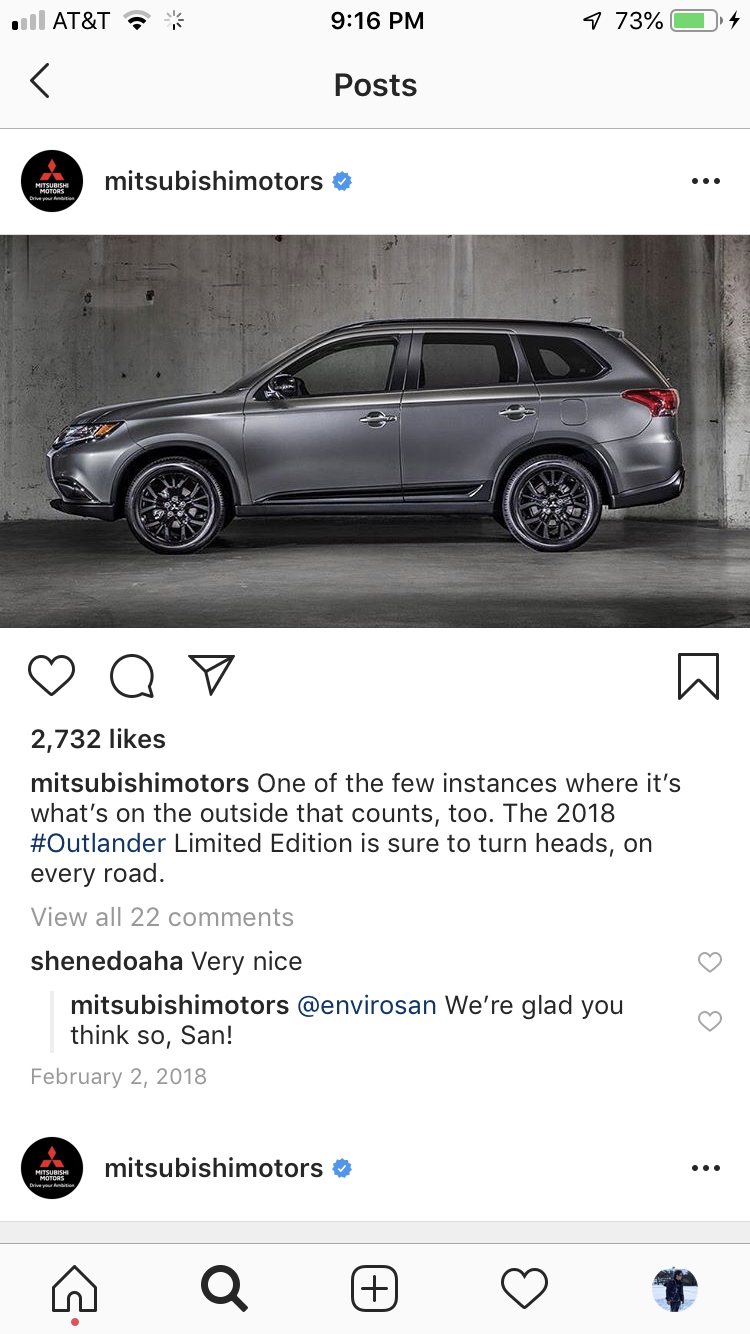750x1334 pixels.
Task: Open the Home tab in the bottom bar
Action: point(75,1289)
